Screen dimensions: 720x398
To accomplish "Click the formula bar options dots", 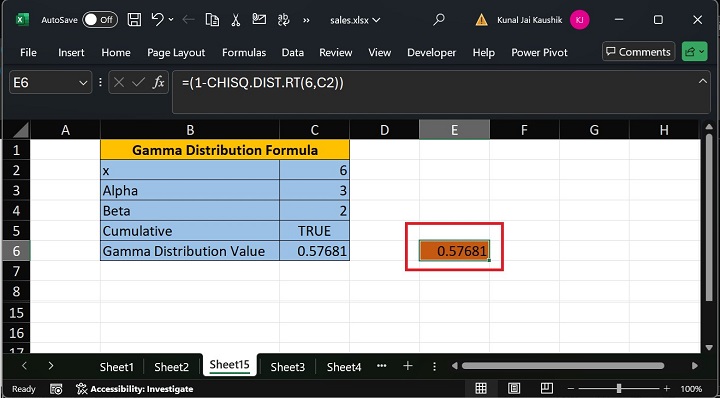I will click(100, 83).
